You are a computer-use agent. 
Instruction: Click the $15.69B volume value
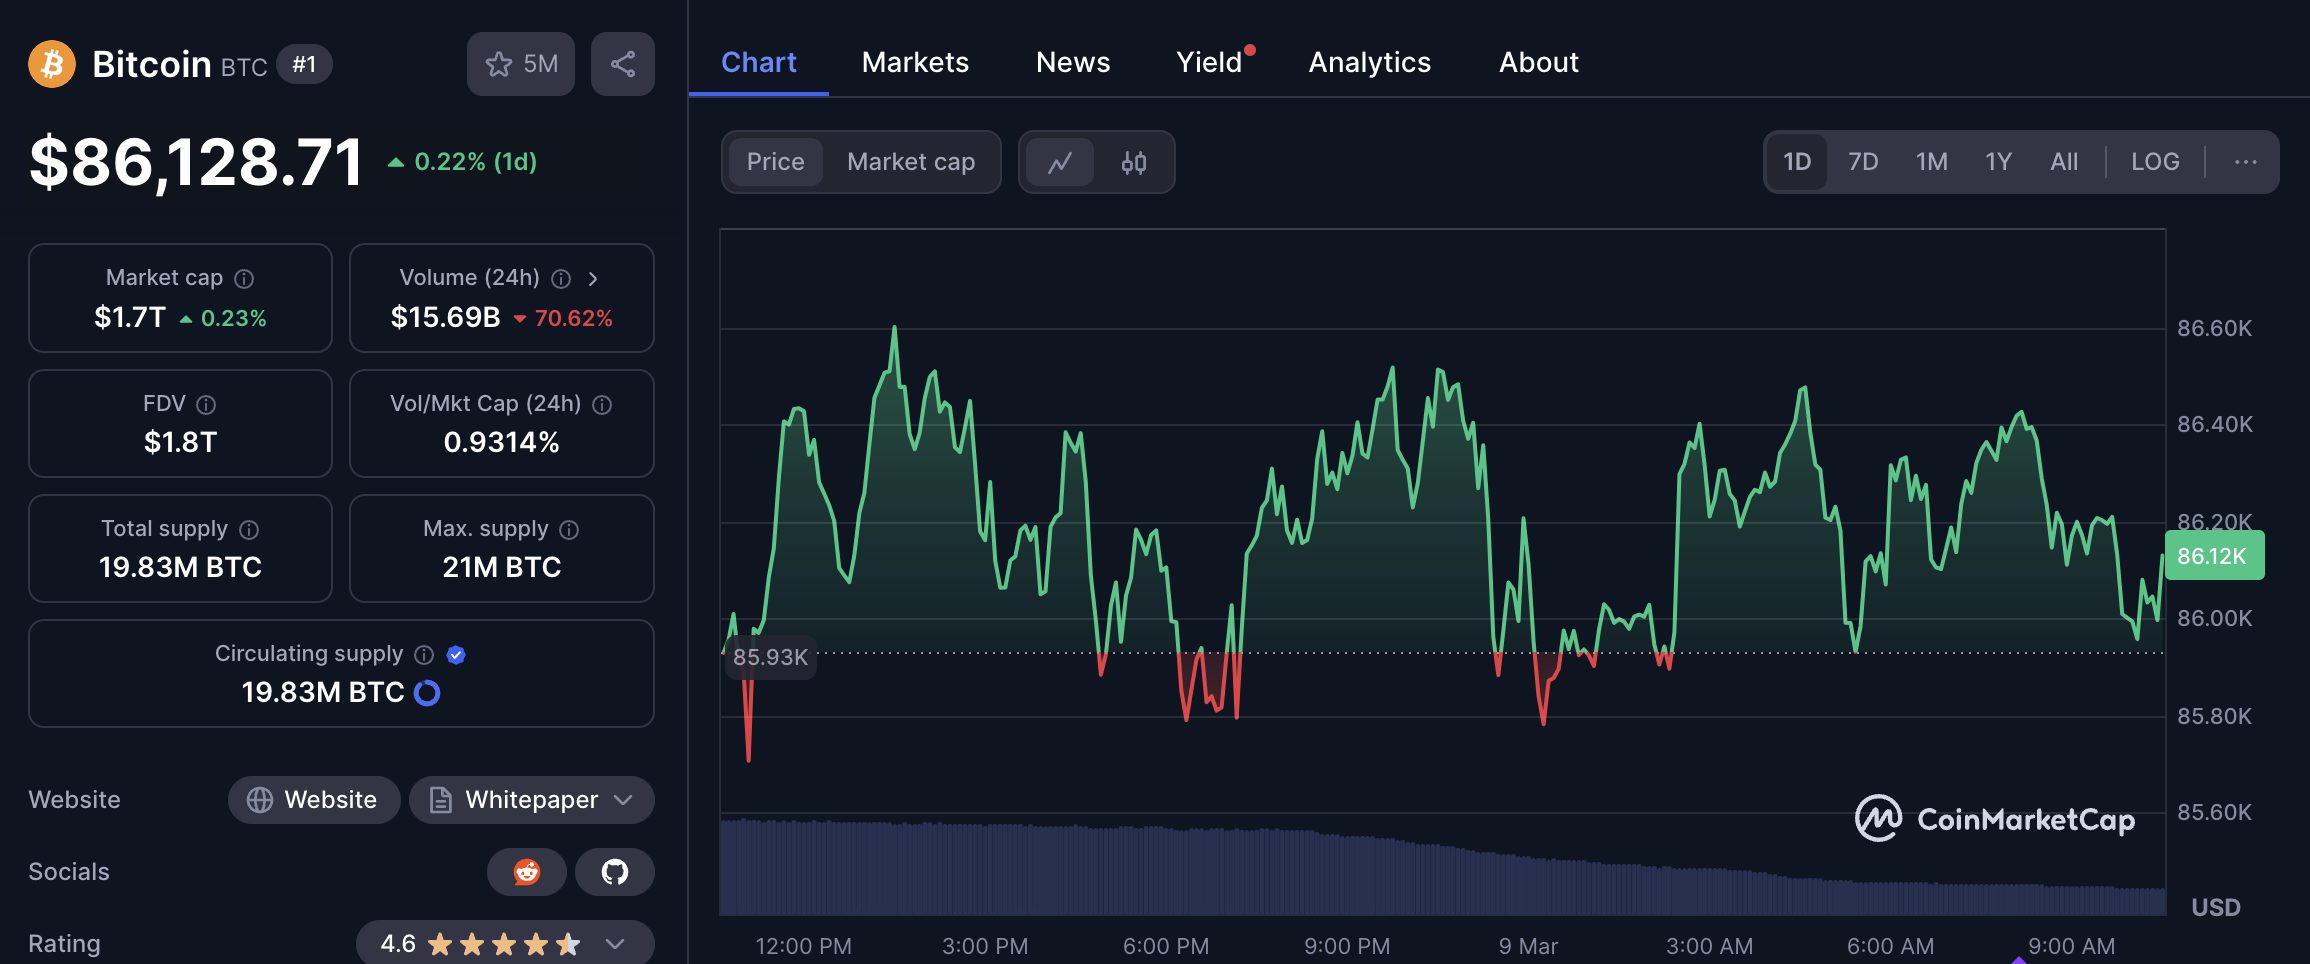(445, 318)
